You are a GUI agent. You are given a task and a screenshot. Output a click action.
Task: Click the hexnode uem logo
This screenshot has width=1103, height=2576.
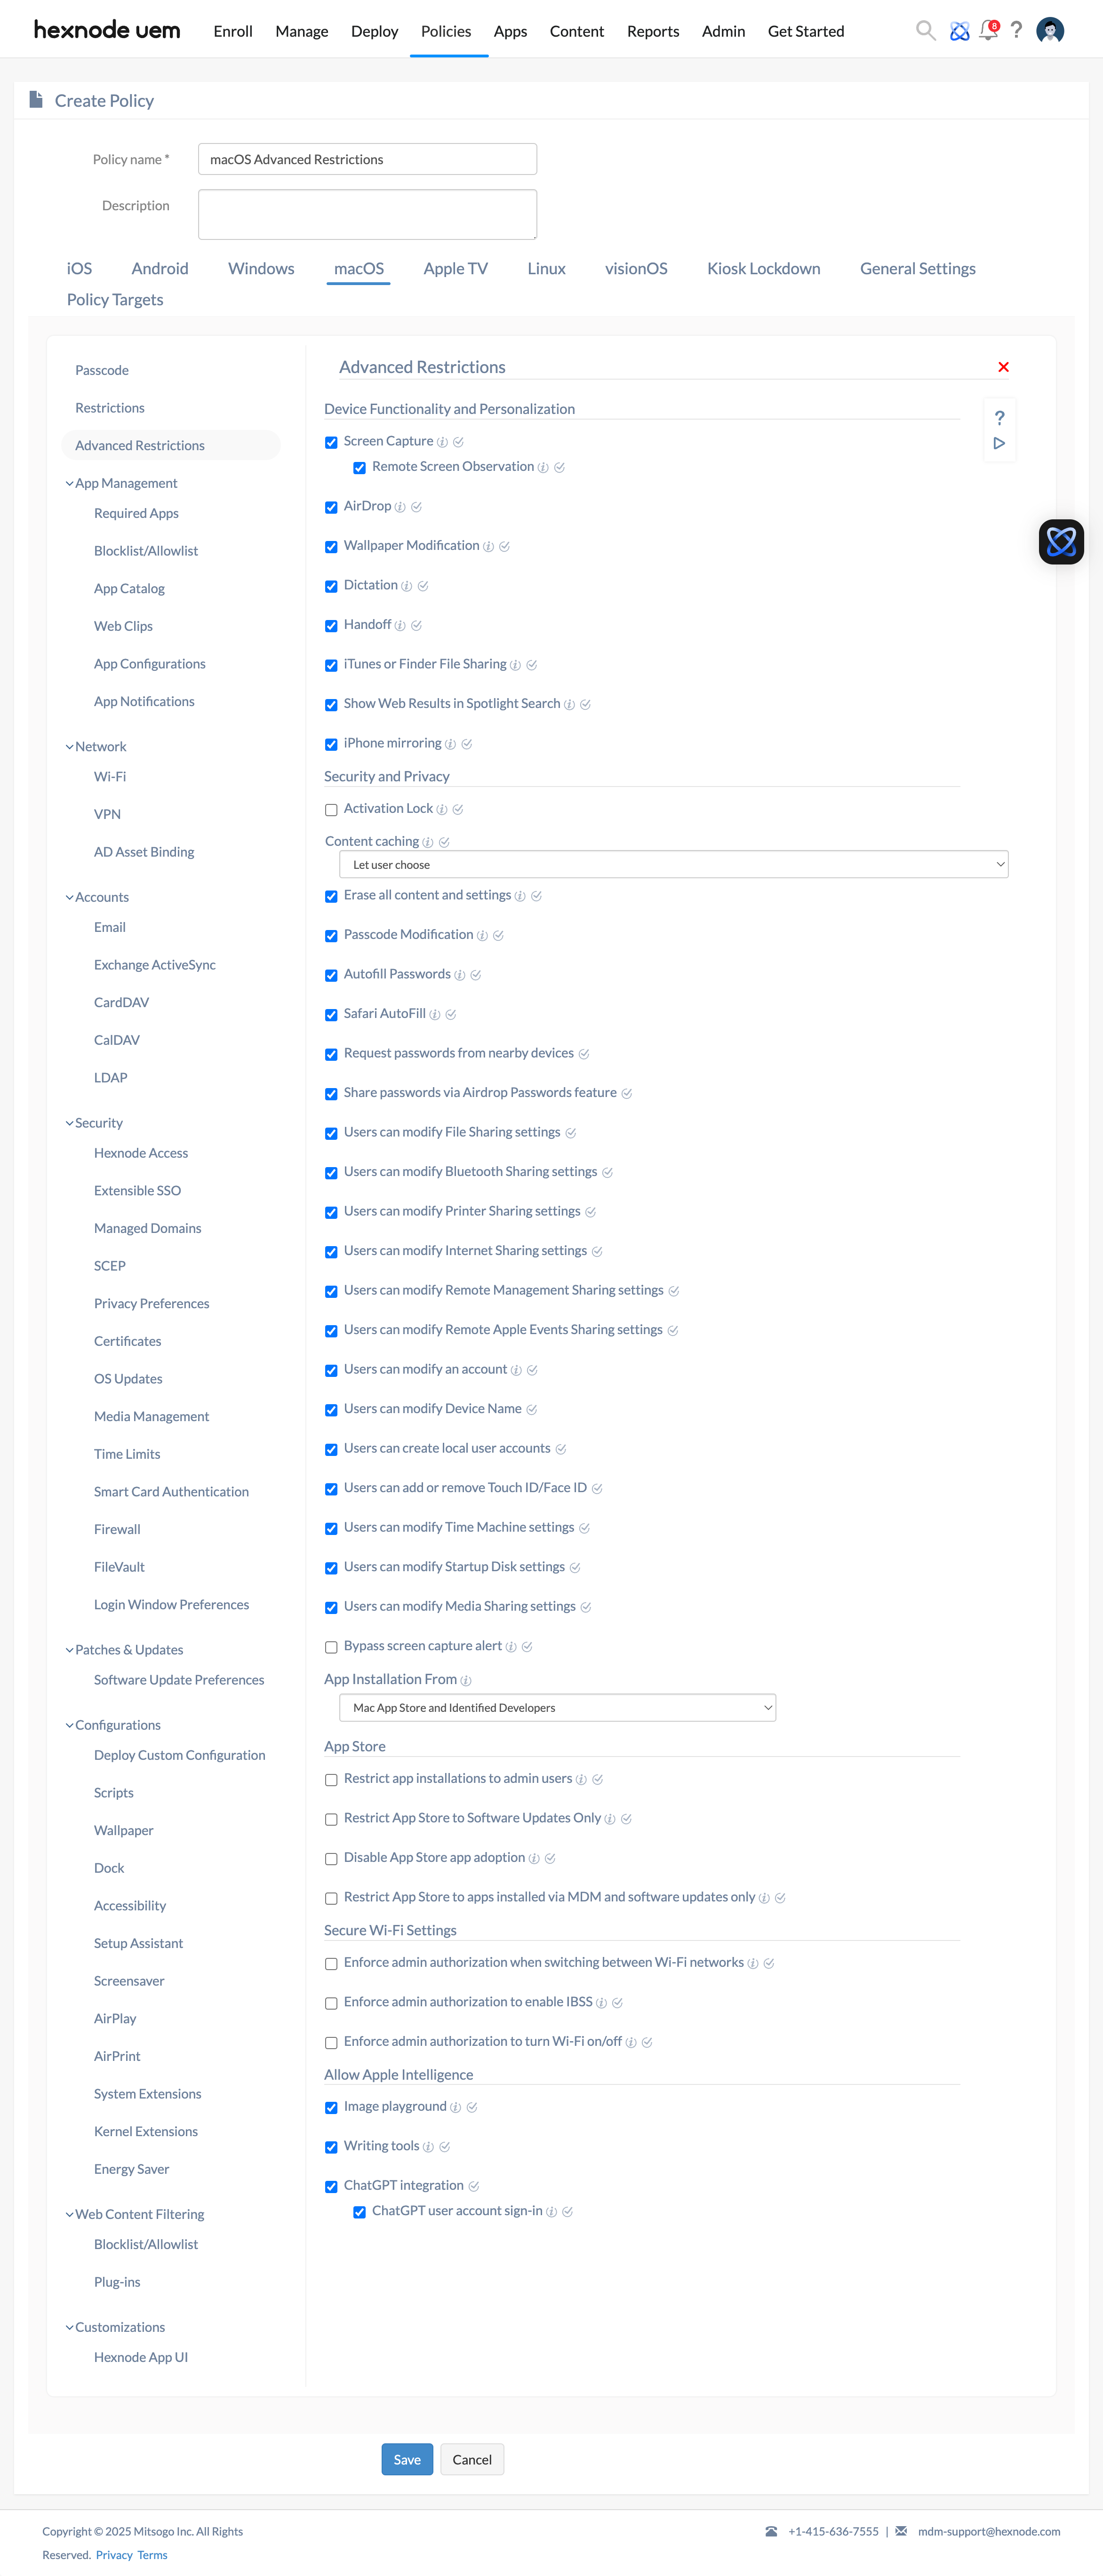107,30
